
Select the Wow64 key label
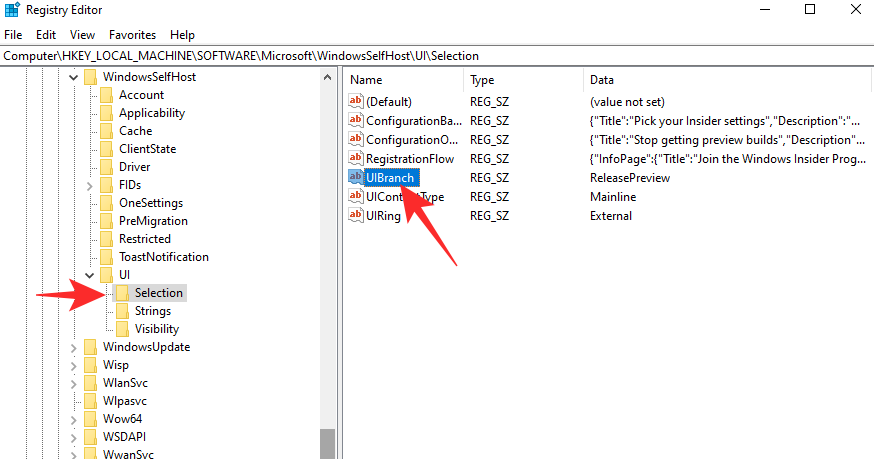123,419
